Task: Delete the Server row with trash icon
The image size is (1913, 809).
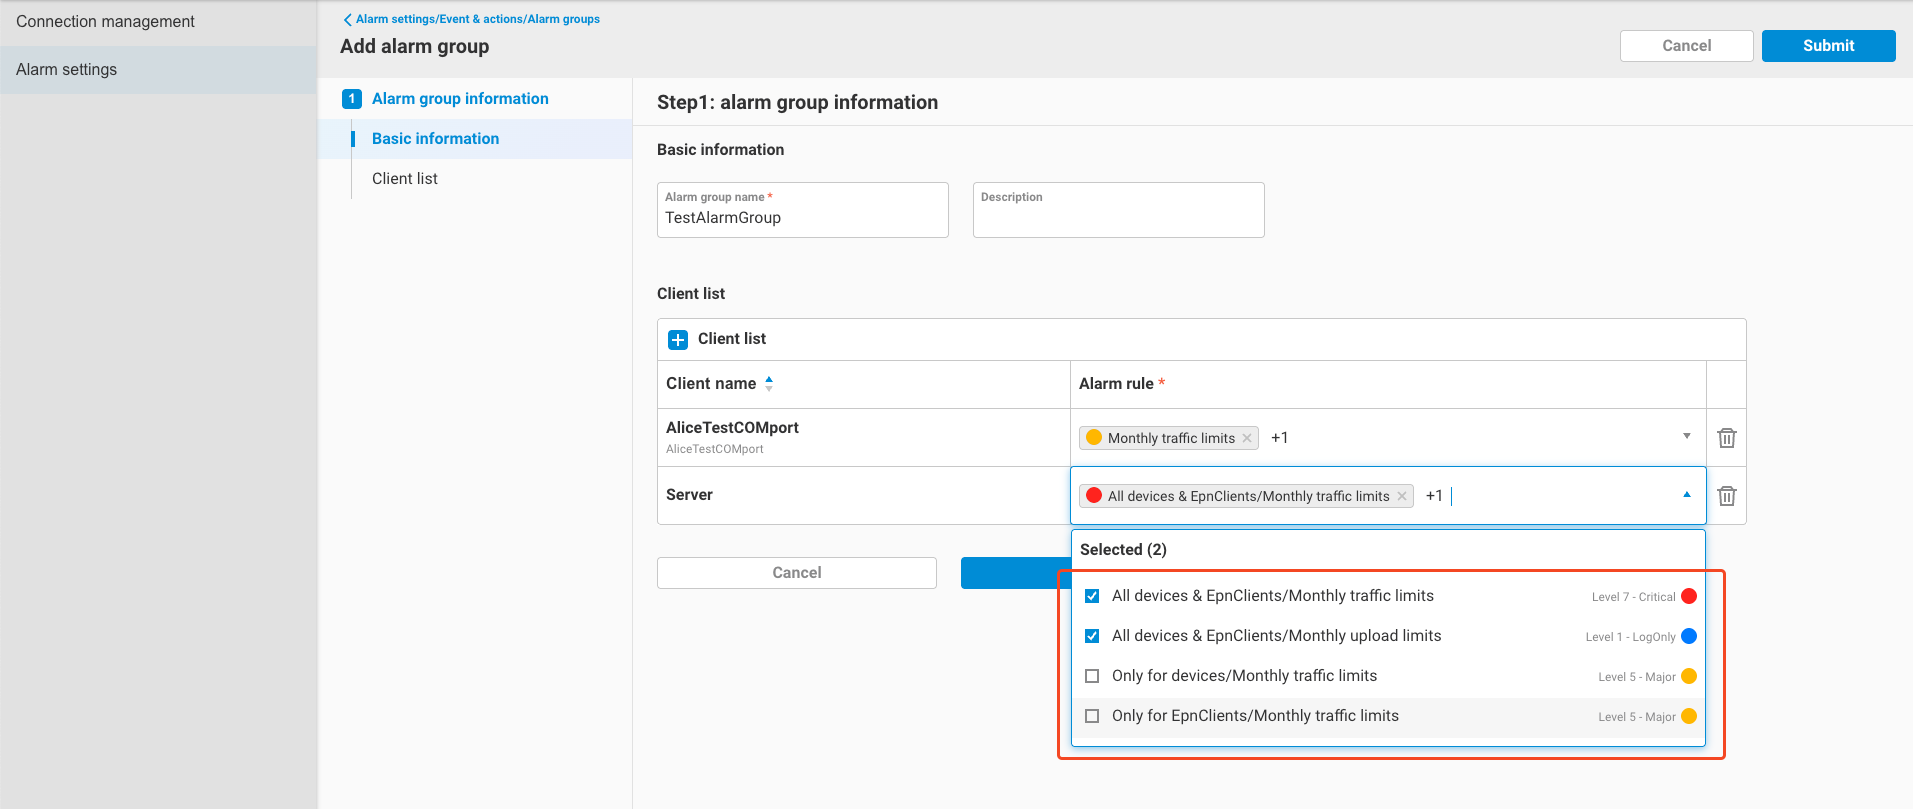Action: (x=1726, y=496)
